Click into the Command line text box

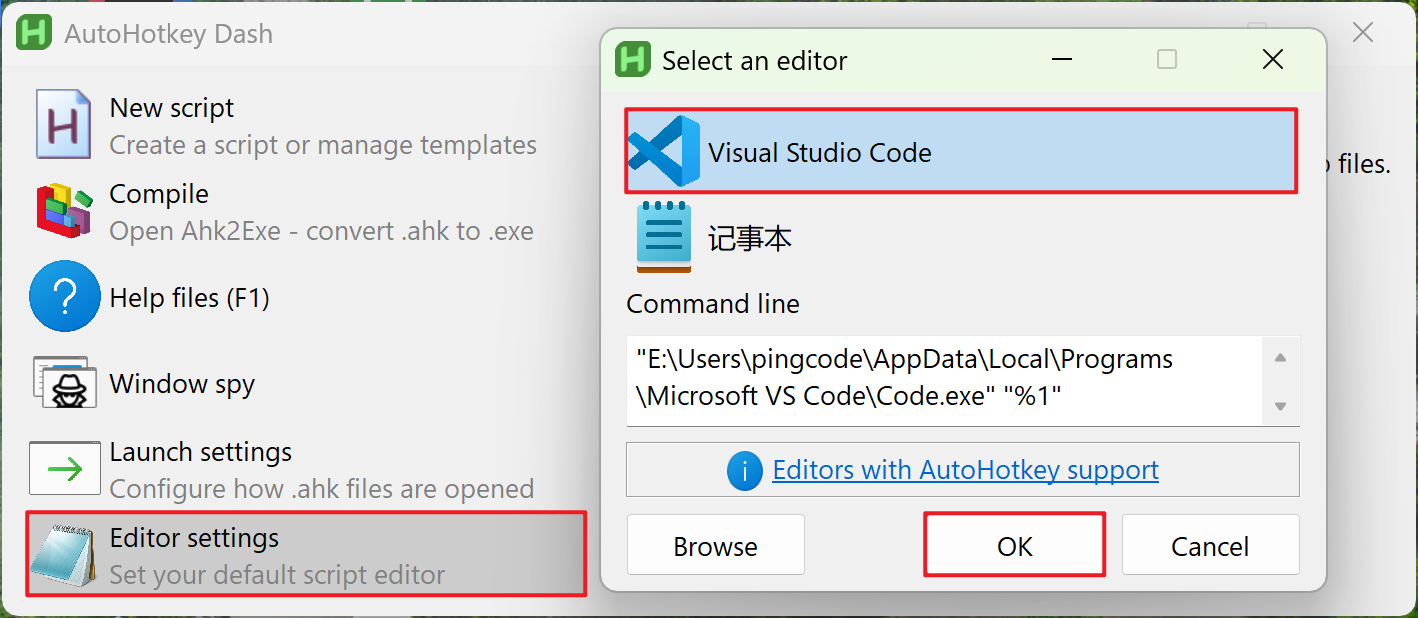pyautogui.click(x=945, y=381)
